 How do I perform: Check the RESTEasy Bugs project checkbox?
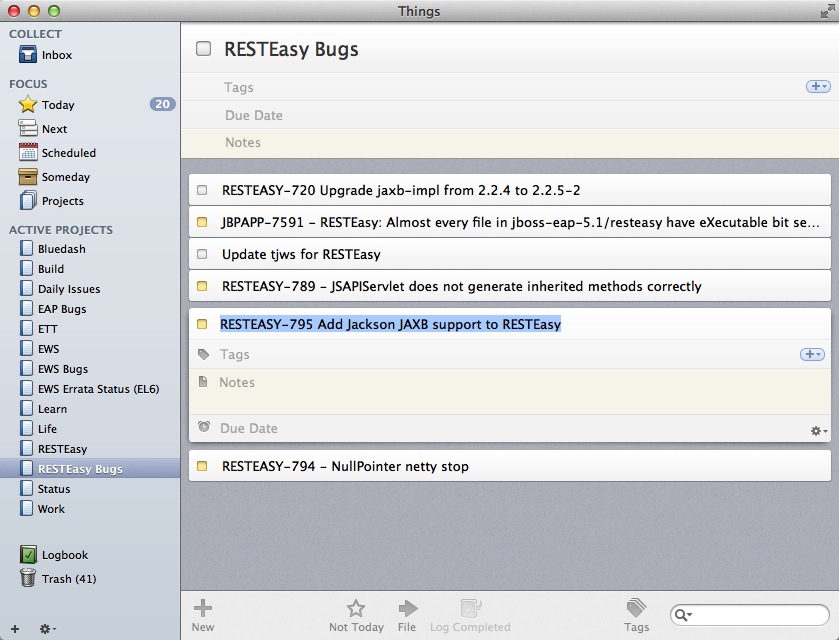click(204, 49)
